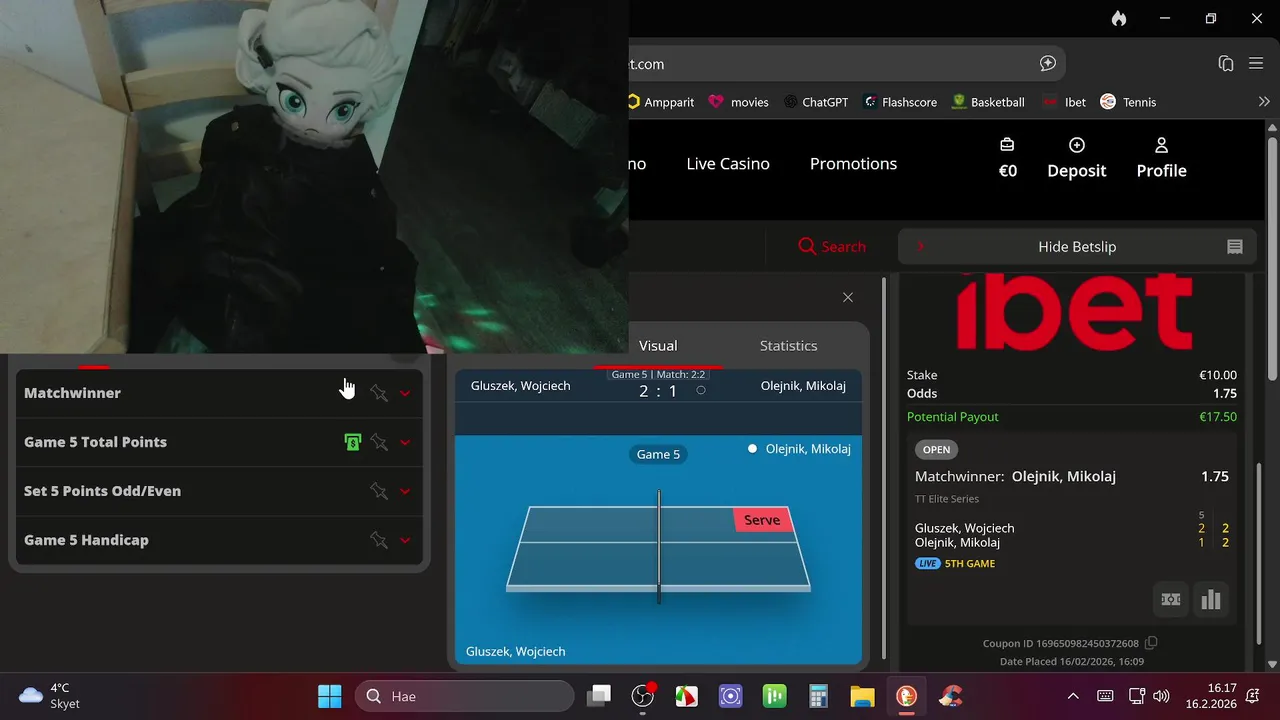Expand Game 5 Handicap chevron

click(405, 541)
